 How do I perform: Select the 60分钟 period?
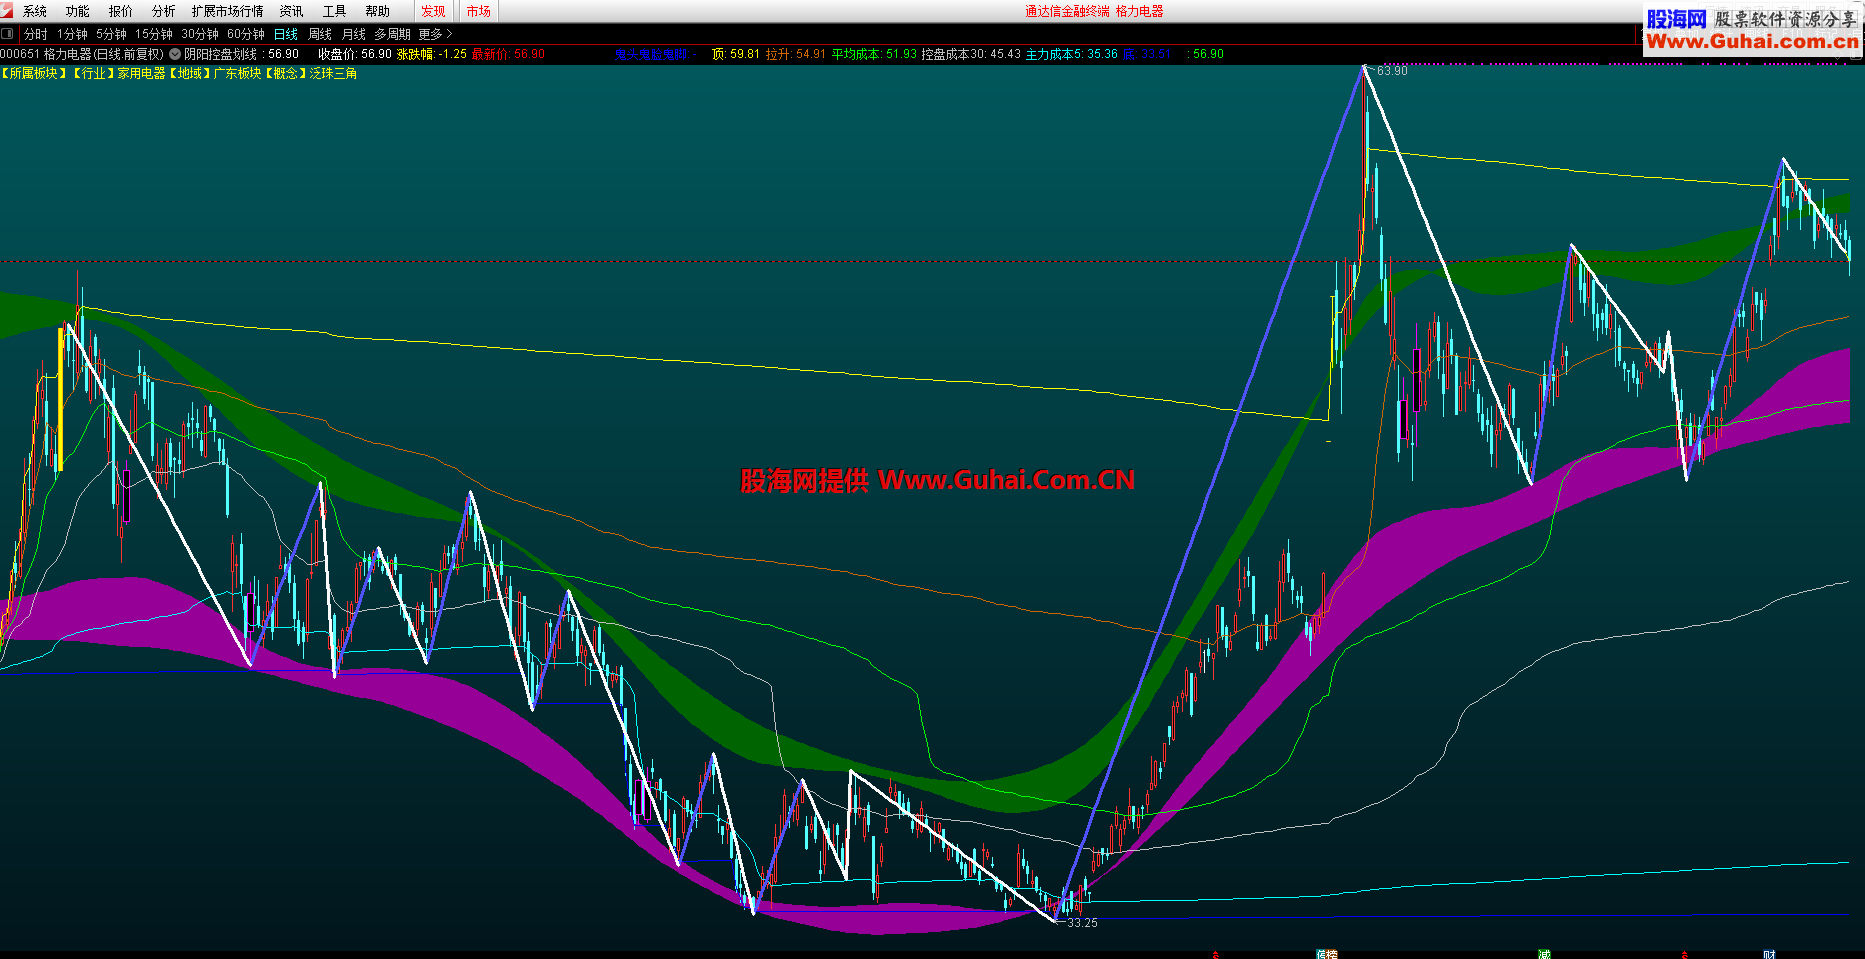tap(246, 34)
